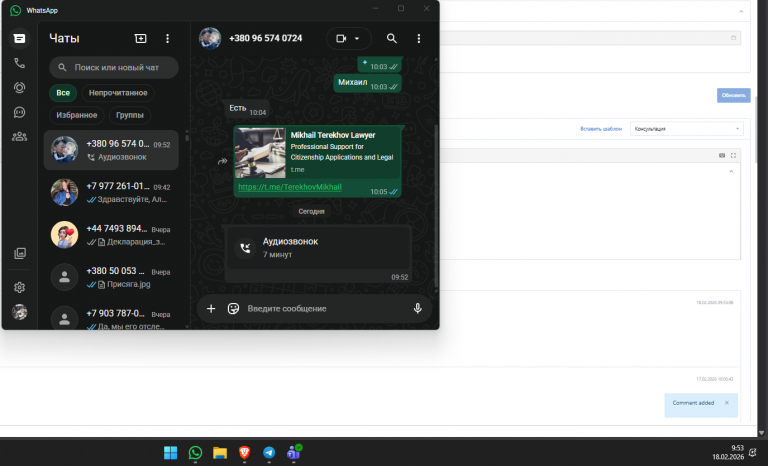Screen dimensions: 768x466
Task: Open the Channels icon in WhatsApp sidebar
Action: [x=19, y=112]
